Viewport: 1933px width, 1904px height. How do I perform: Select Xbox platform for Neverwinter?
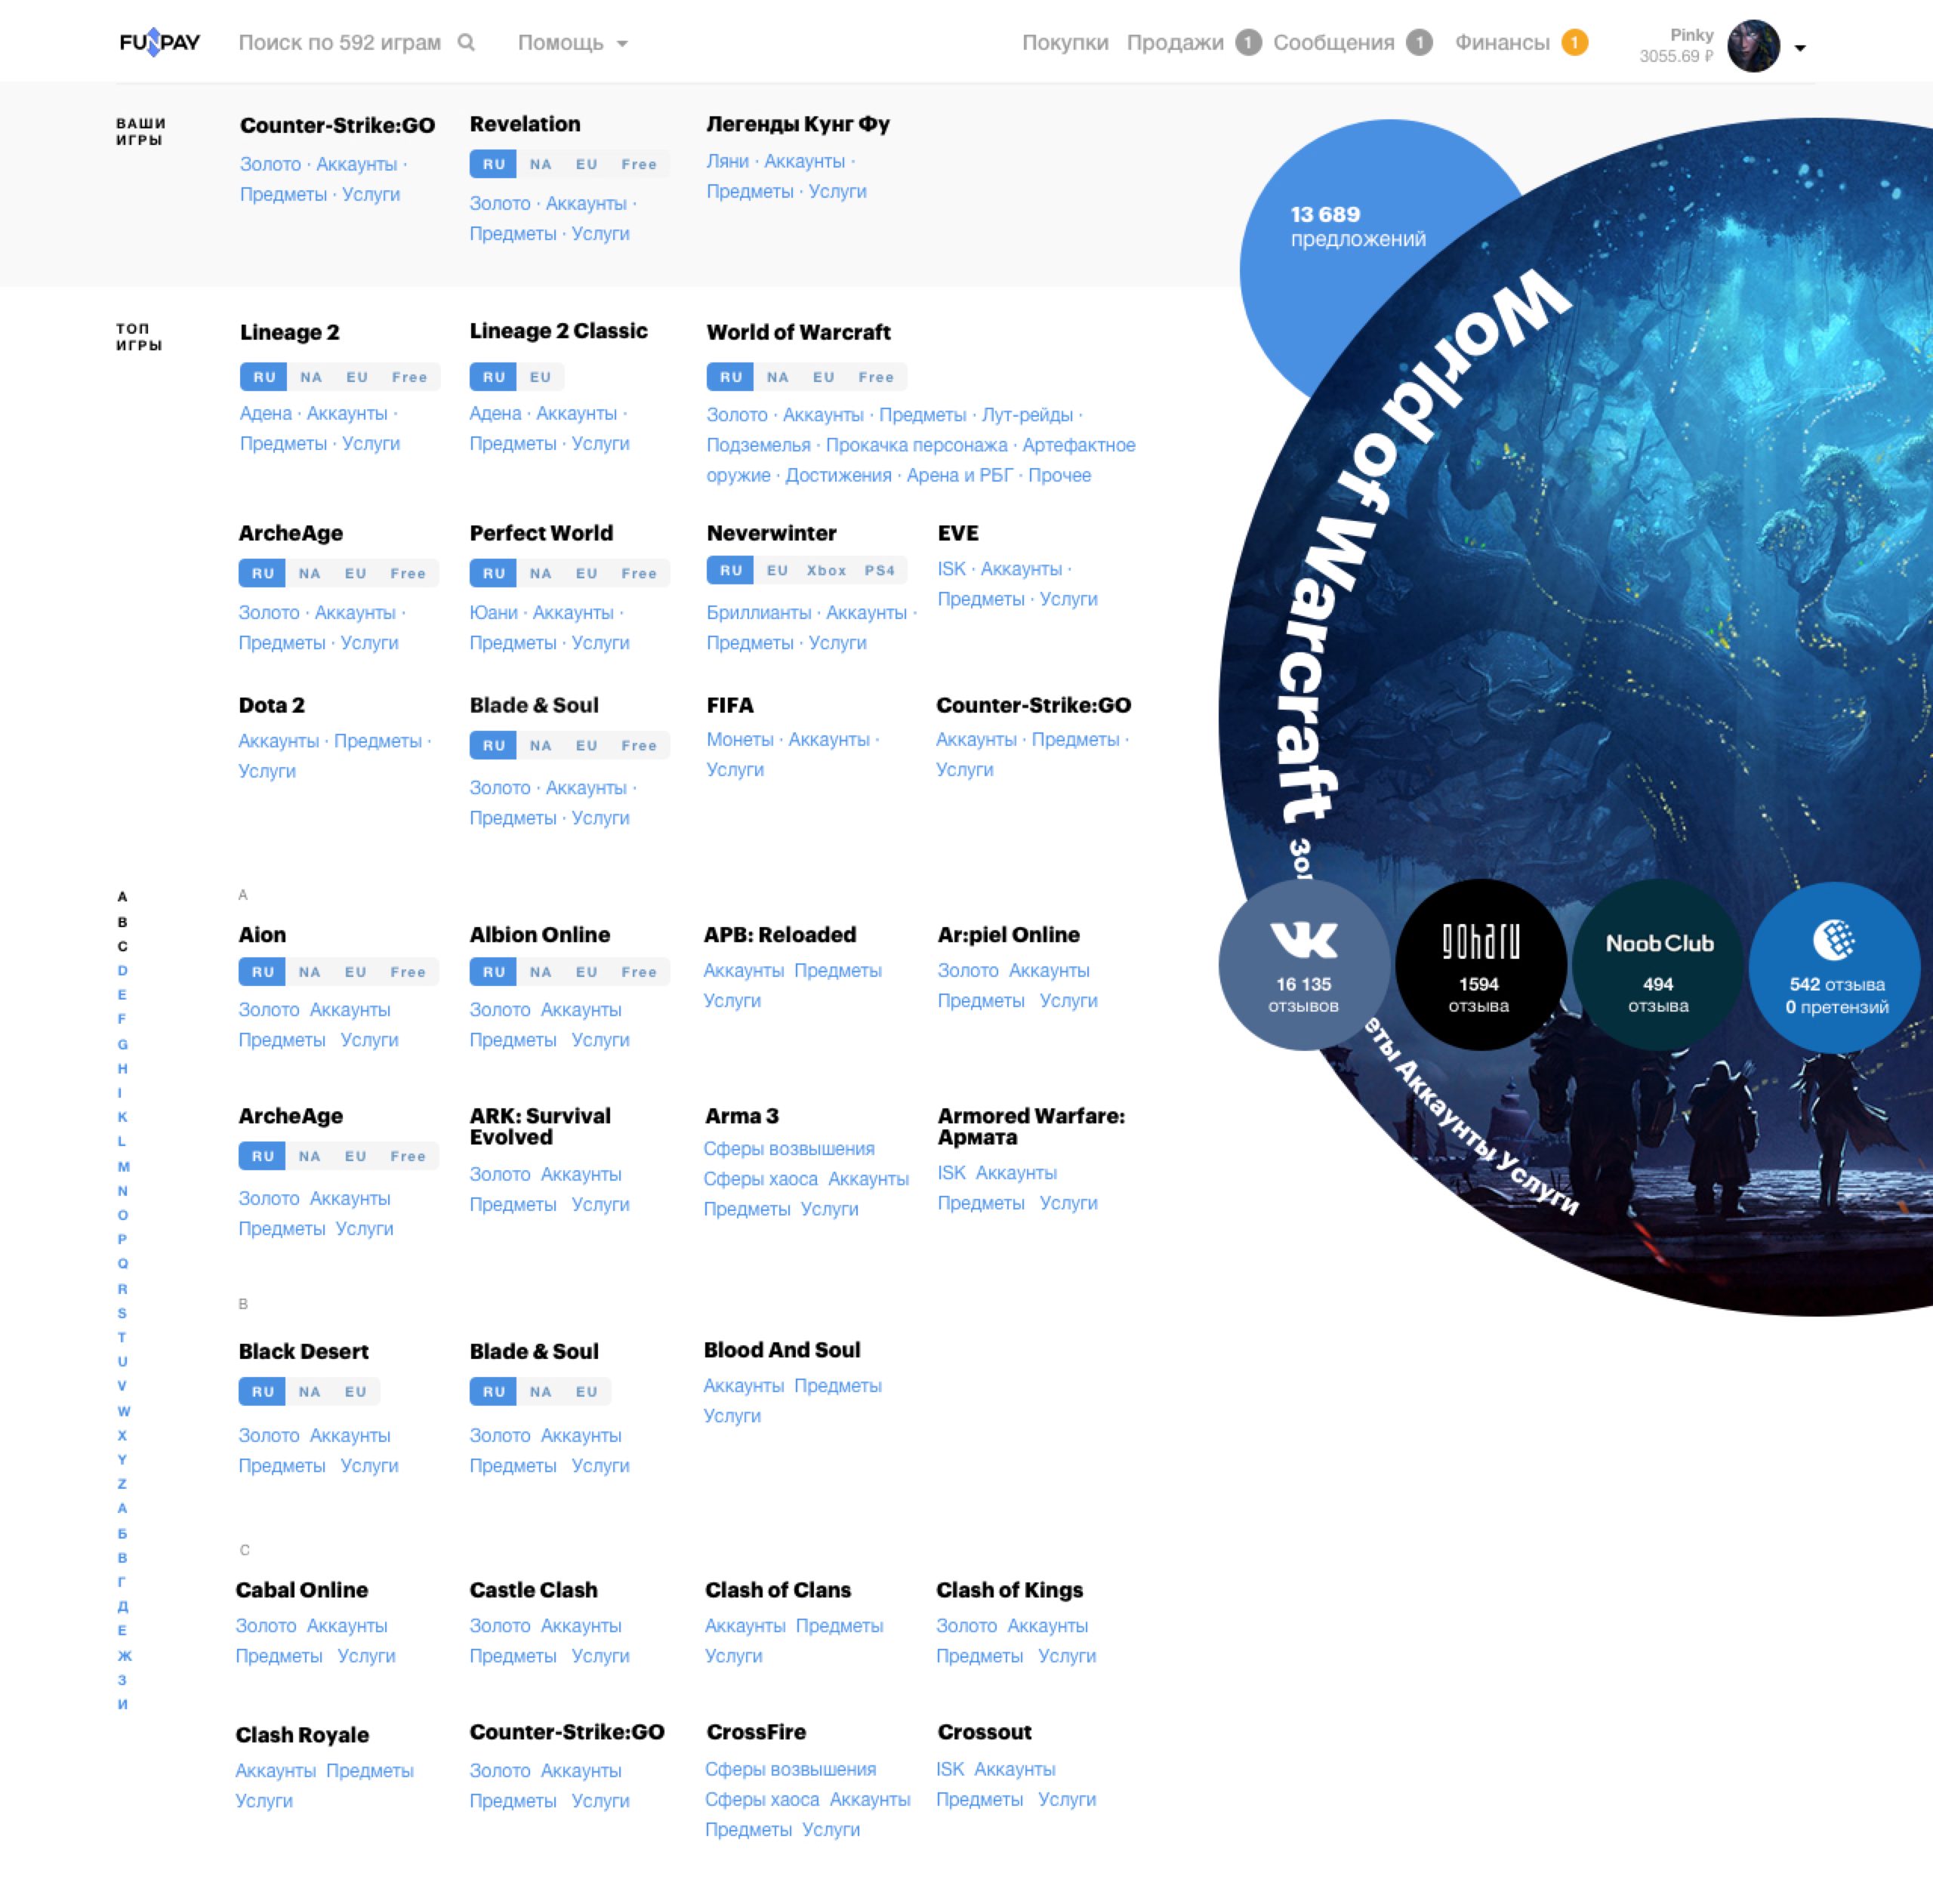click(826, 570)
